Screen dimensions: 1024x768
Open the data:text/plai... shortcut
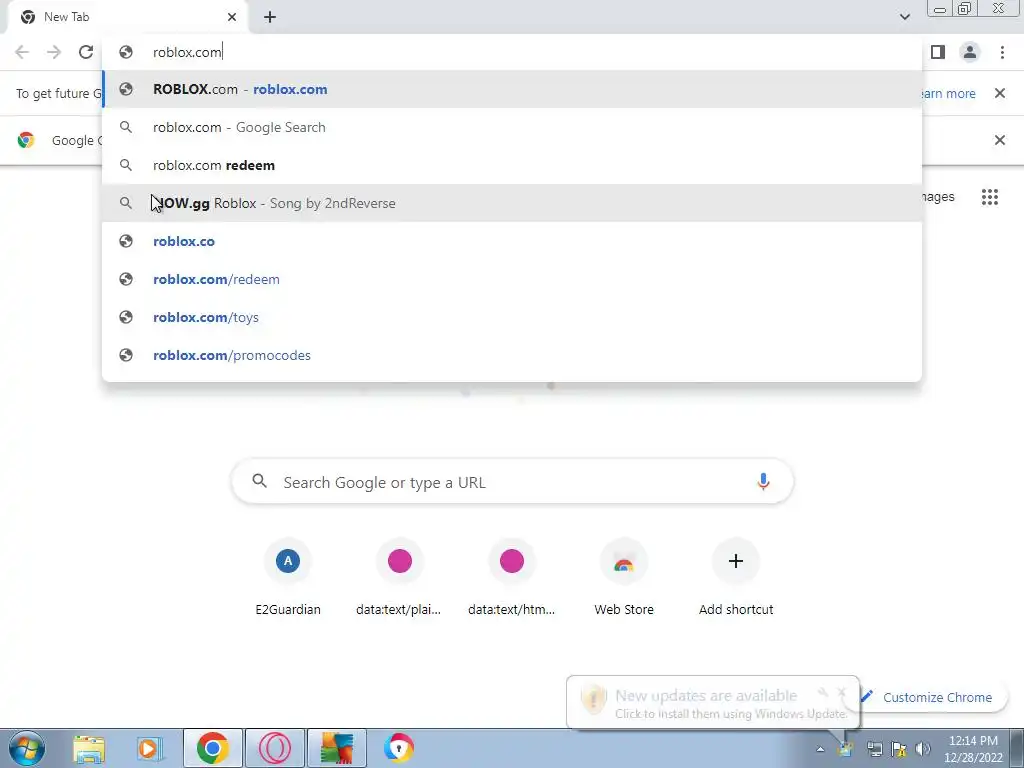click(x=399, y=578)
